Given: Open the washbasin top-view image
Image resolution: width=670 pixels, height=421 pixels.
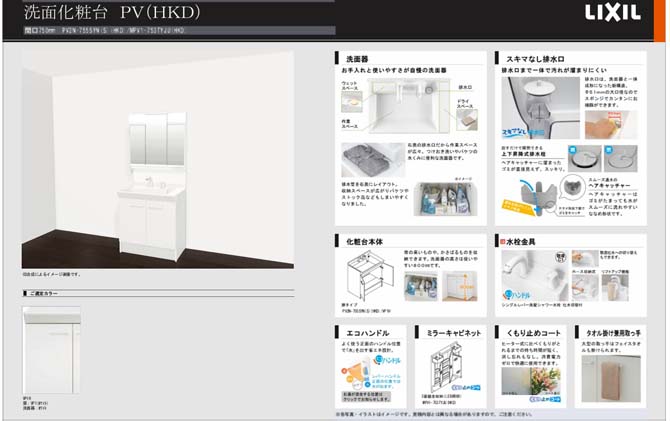Looking at the screenshot, I should pyautogui.click(x=409, y=105).
